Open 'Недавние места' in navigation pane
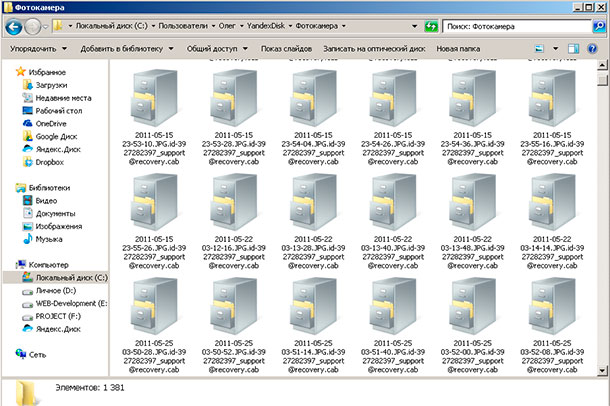610x406 pixels. click(57, 98)
